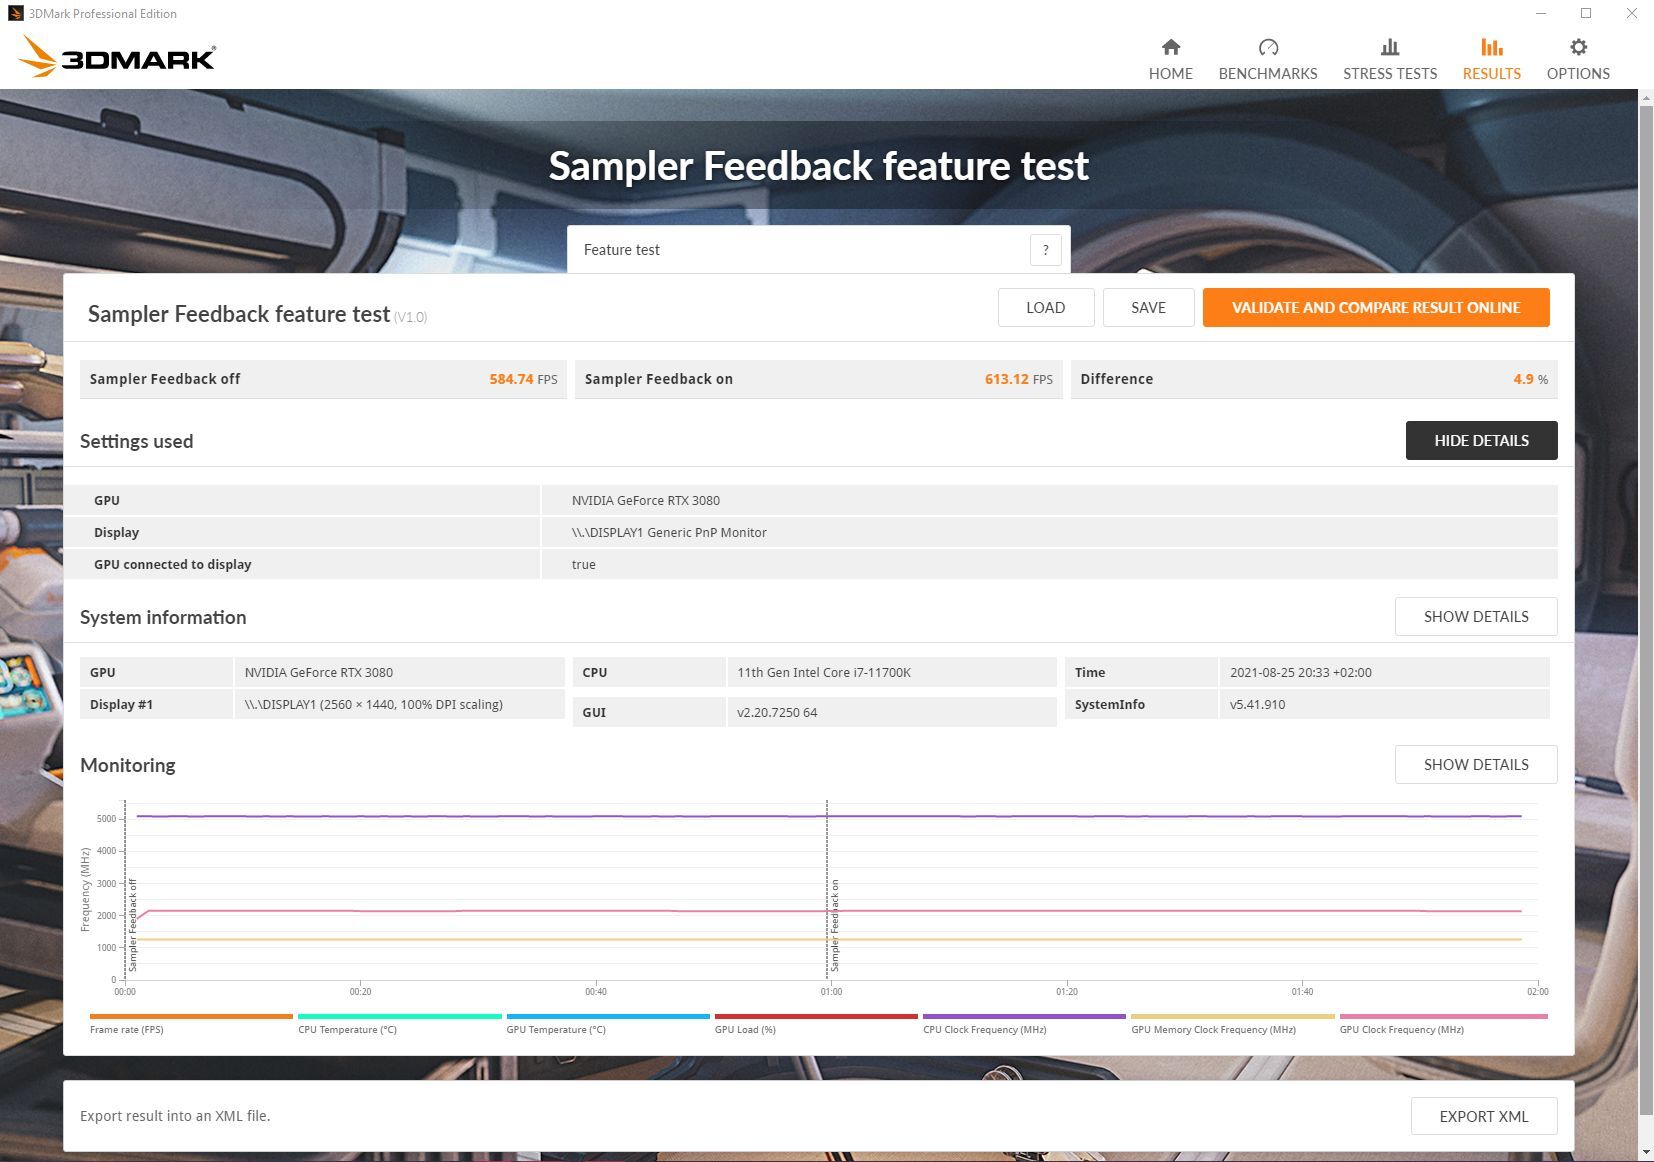The height and width of the screenshot is (1162, 1654).
Task: Click the 3DMark title bar app icon
Action: (15, 13)
